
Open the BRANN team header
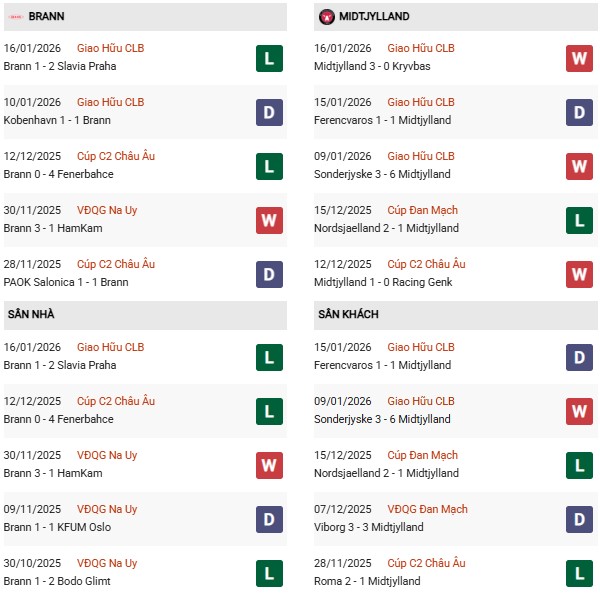click(x=47, y=17)
